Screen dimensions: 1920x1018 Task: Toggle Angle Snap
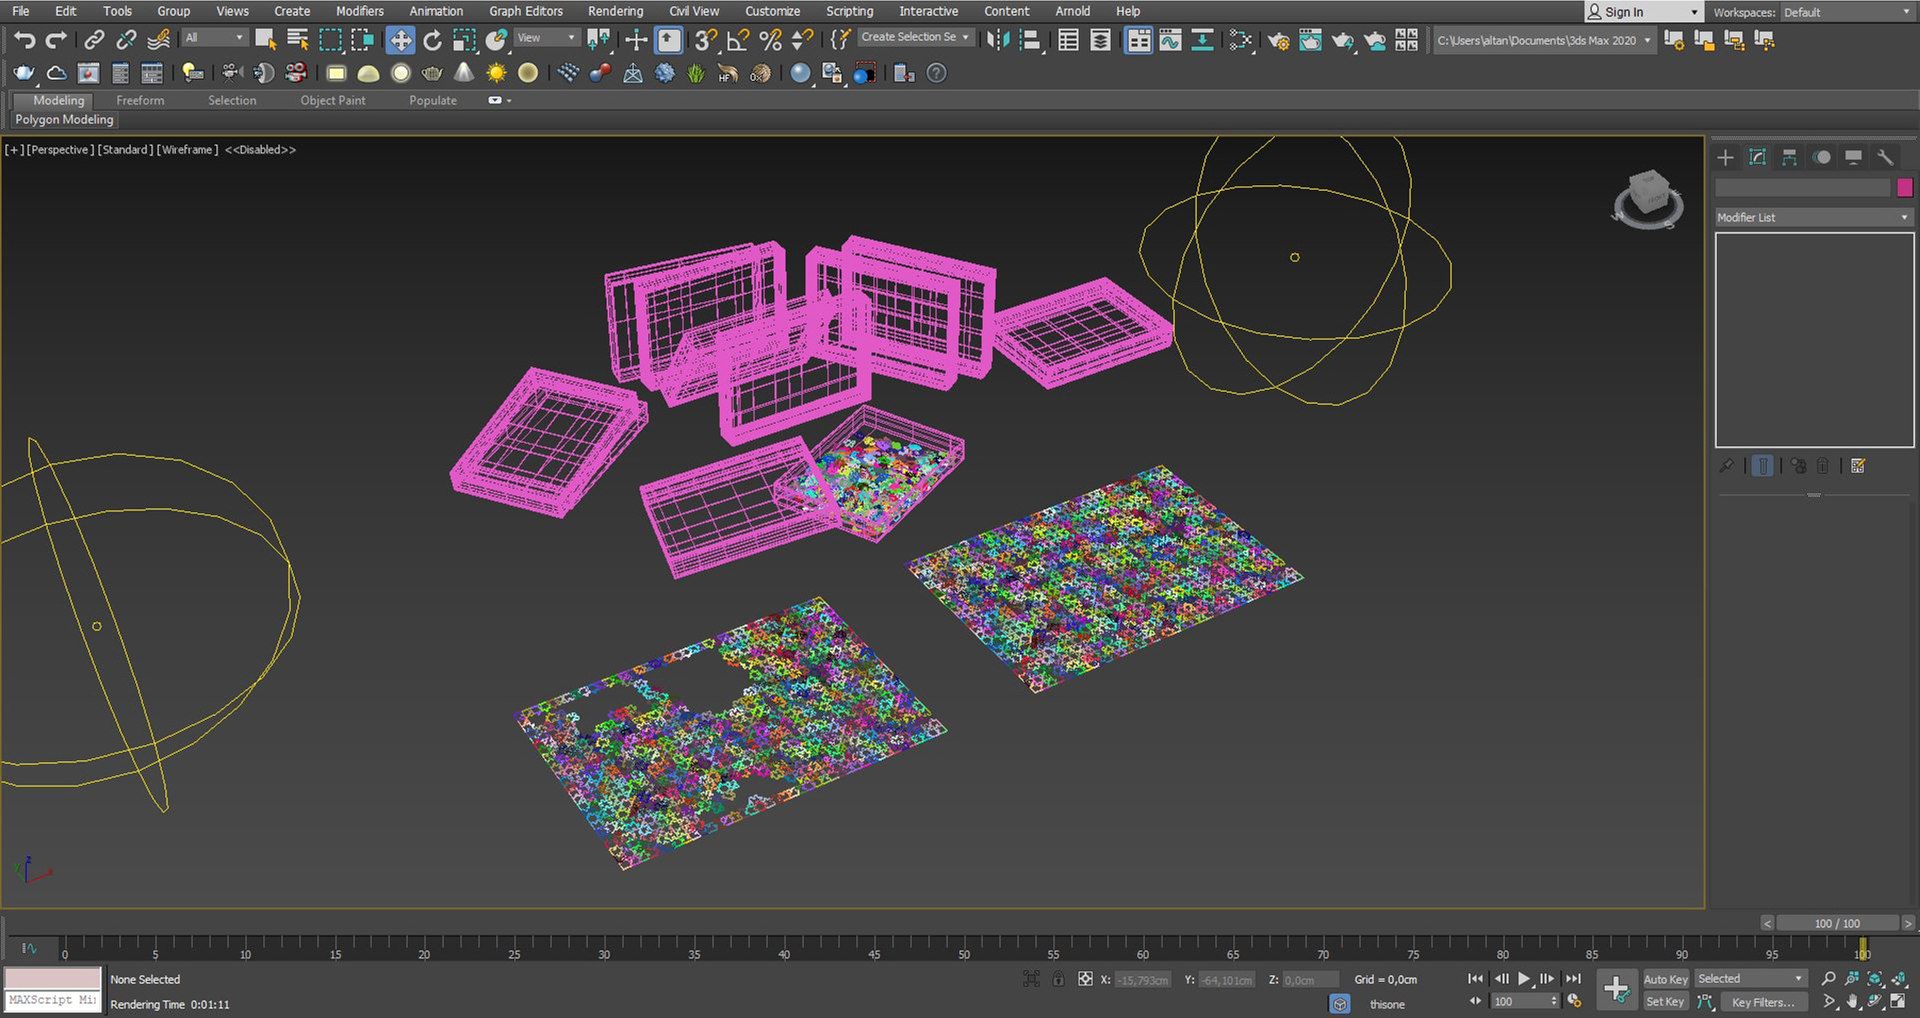click(738, 40)
